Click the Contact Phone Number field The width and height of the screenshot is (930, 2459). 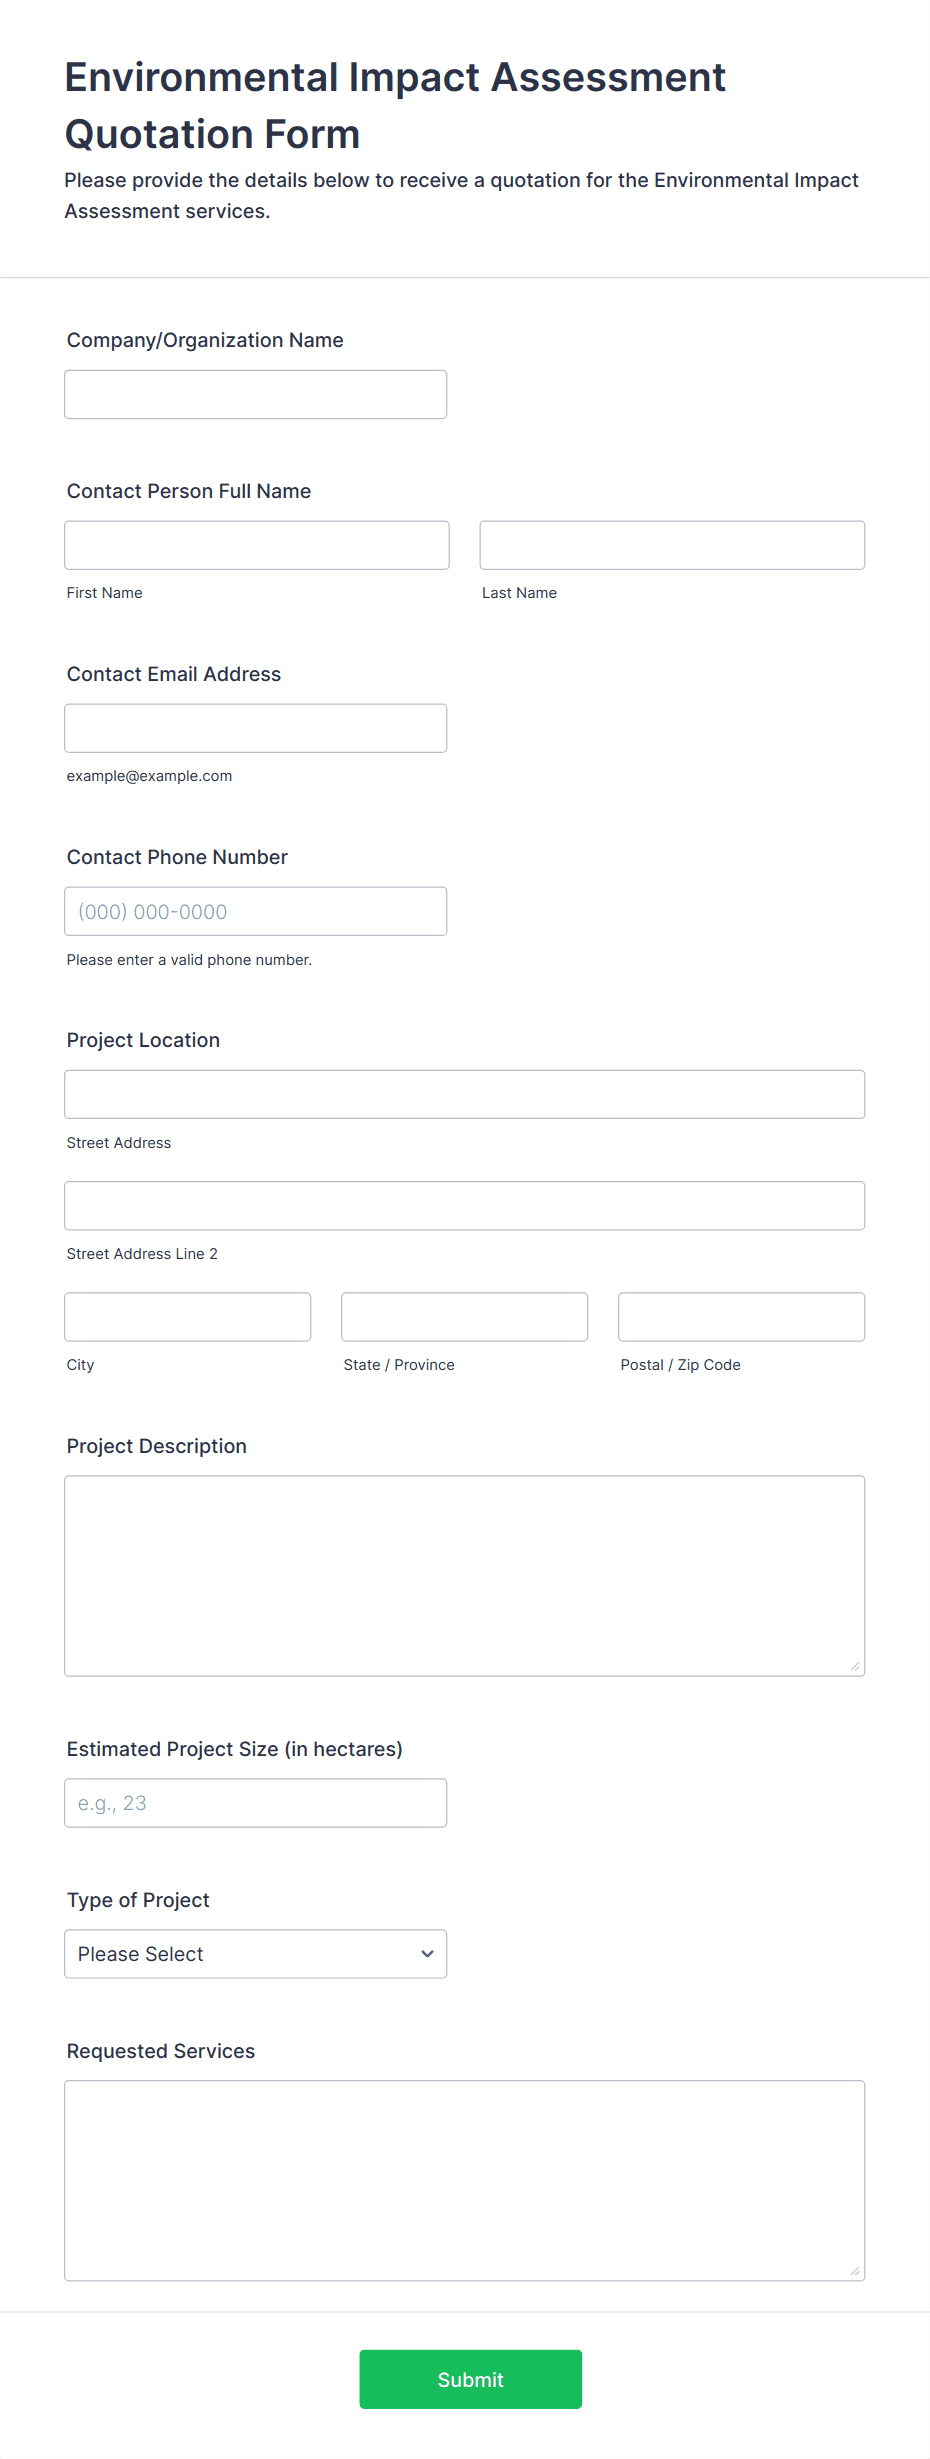pyautogui.click(x=255, y=911)
